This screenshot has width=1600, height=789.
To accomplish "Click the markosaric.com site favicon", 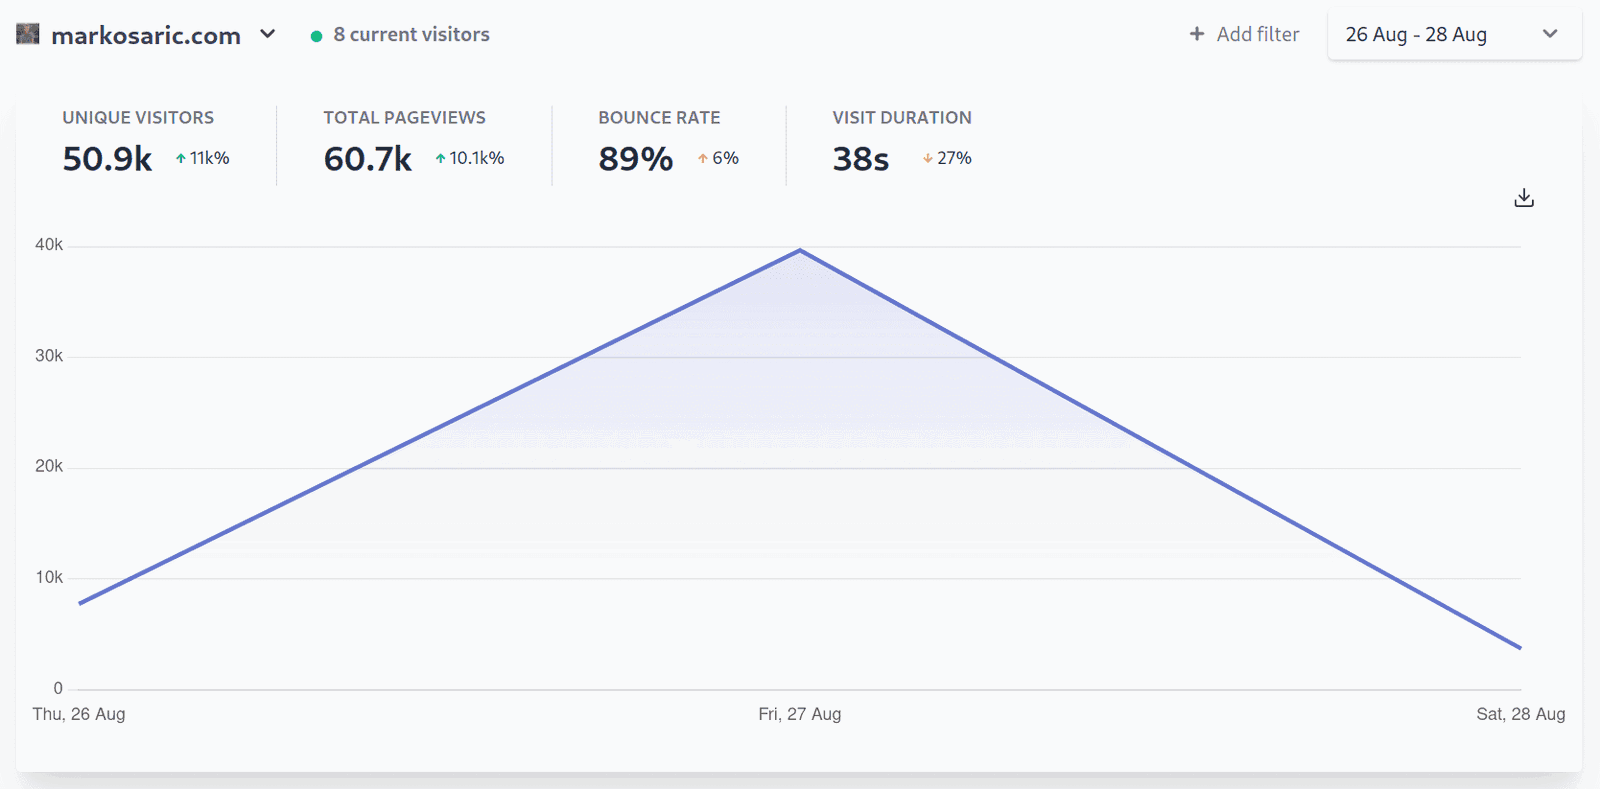I will tap(28, 34).
